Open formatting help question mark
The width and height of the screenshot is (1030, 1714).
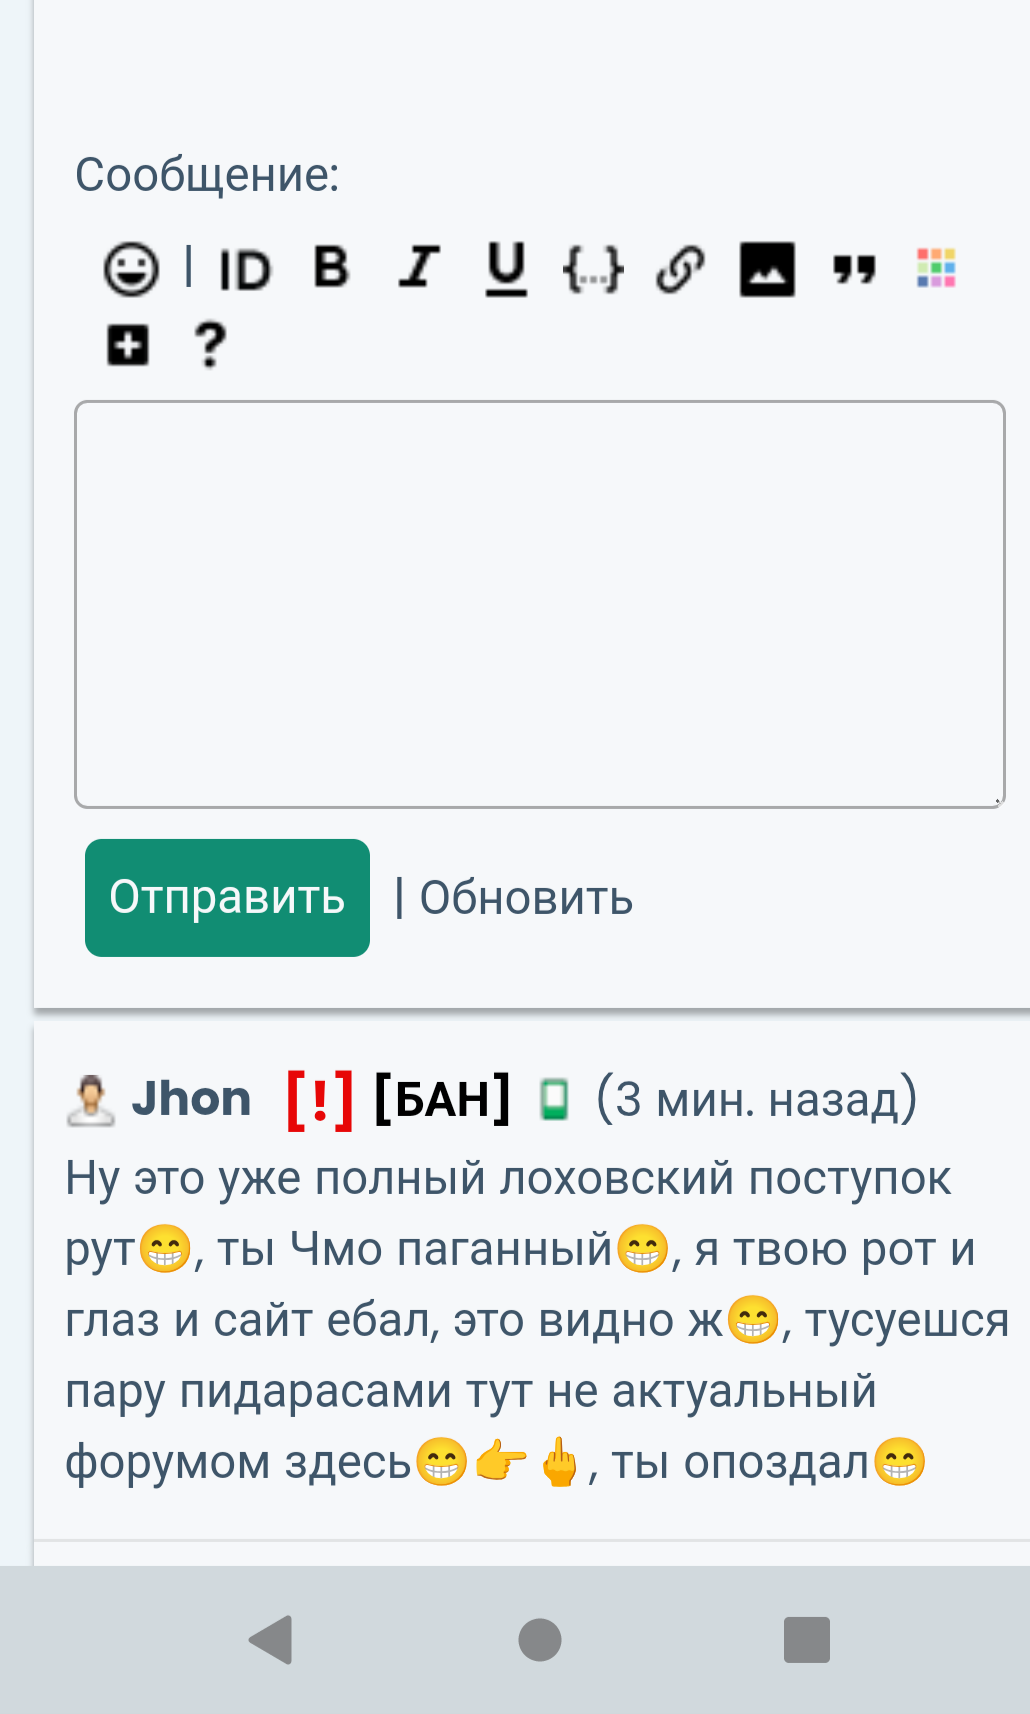[209, 345]
